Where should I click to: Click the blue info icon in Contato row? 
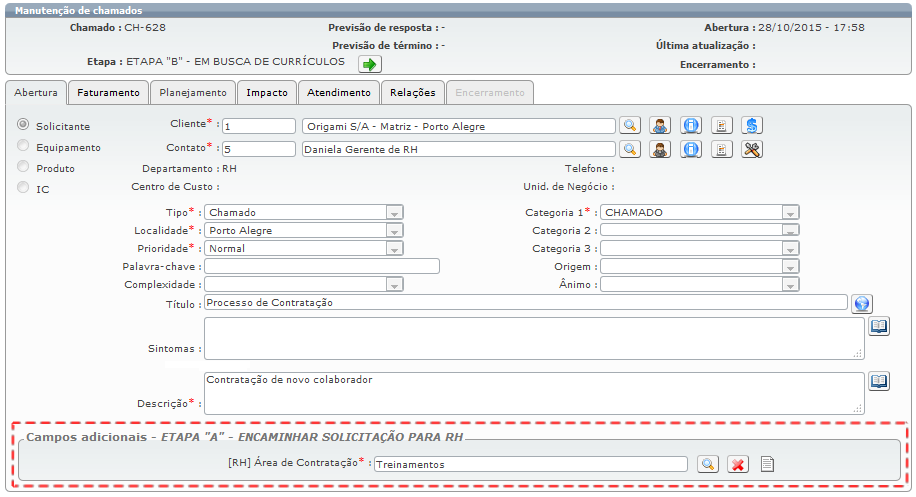pyautogui.click(x=691, y=149)
